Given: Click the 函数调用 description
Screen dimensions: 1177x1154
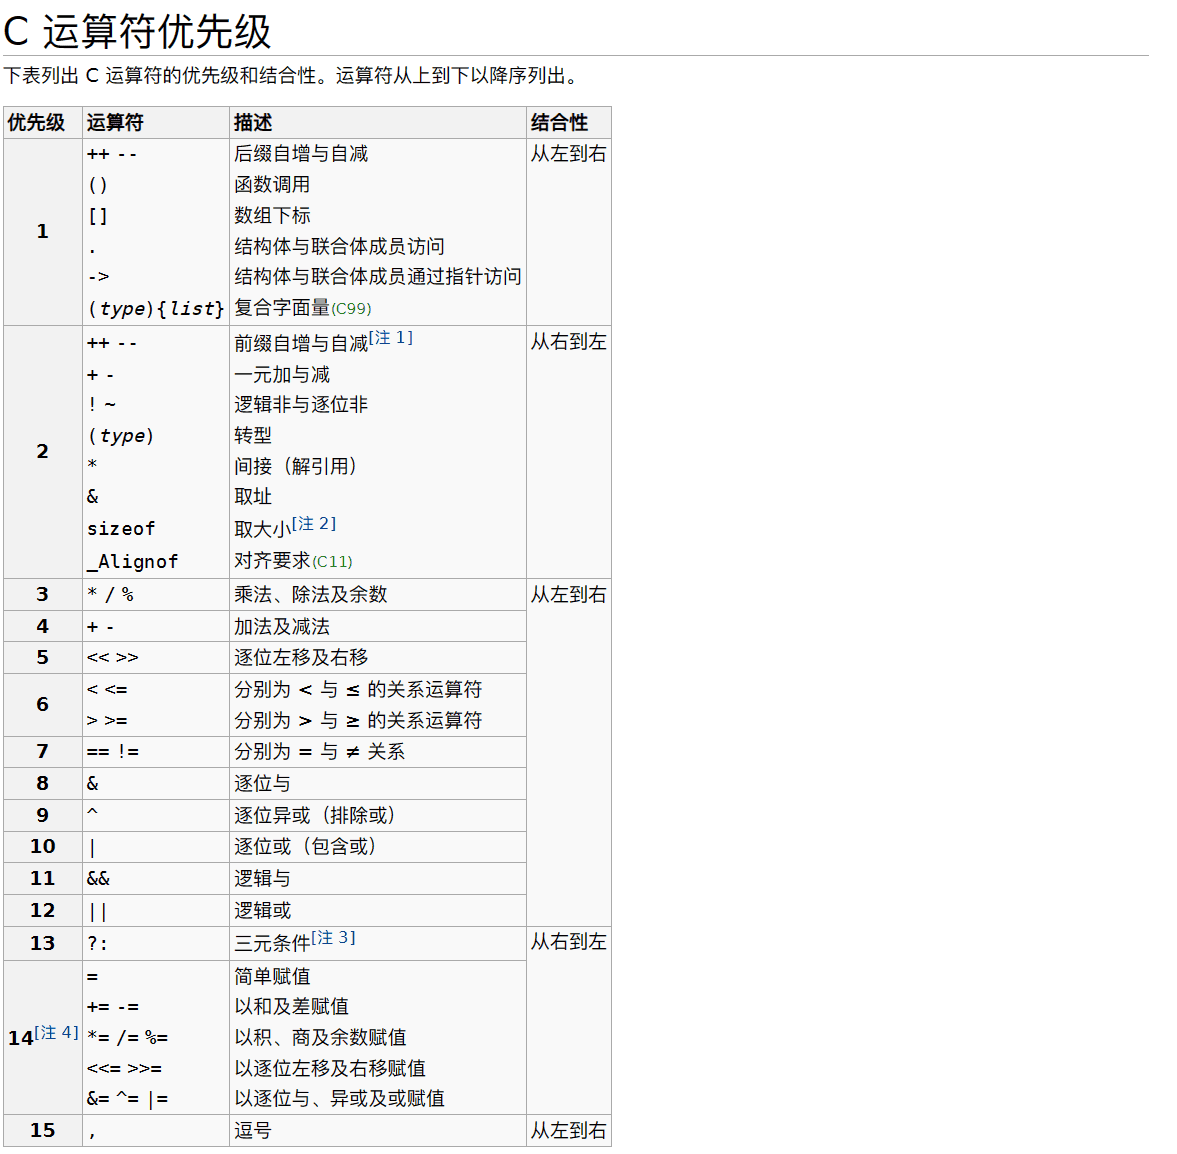Looking at the screenshot, I should 272,185.
